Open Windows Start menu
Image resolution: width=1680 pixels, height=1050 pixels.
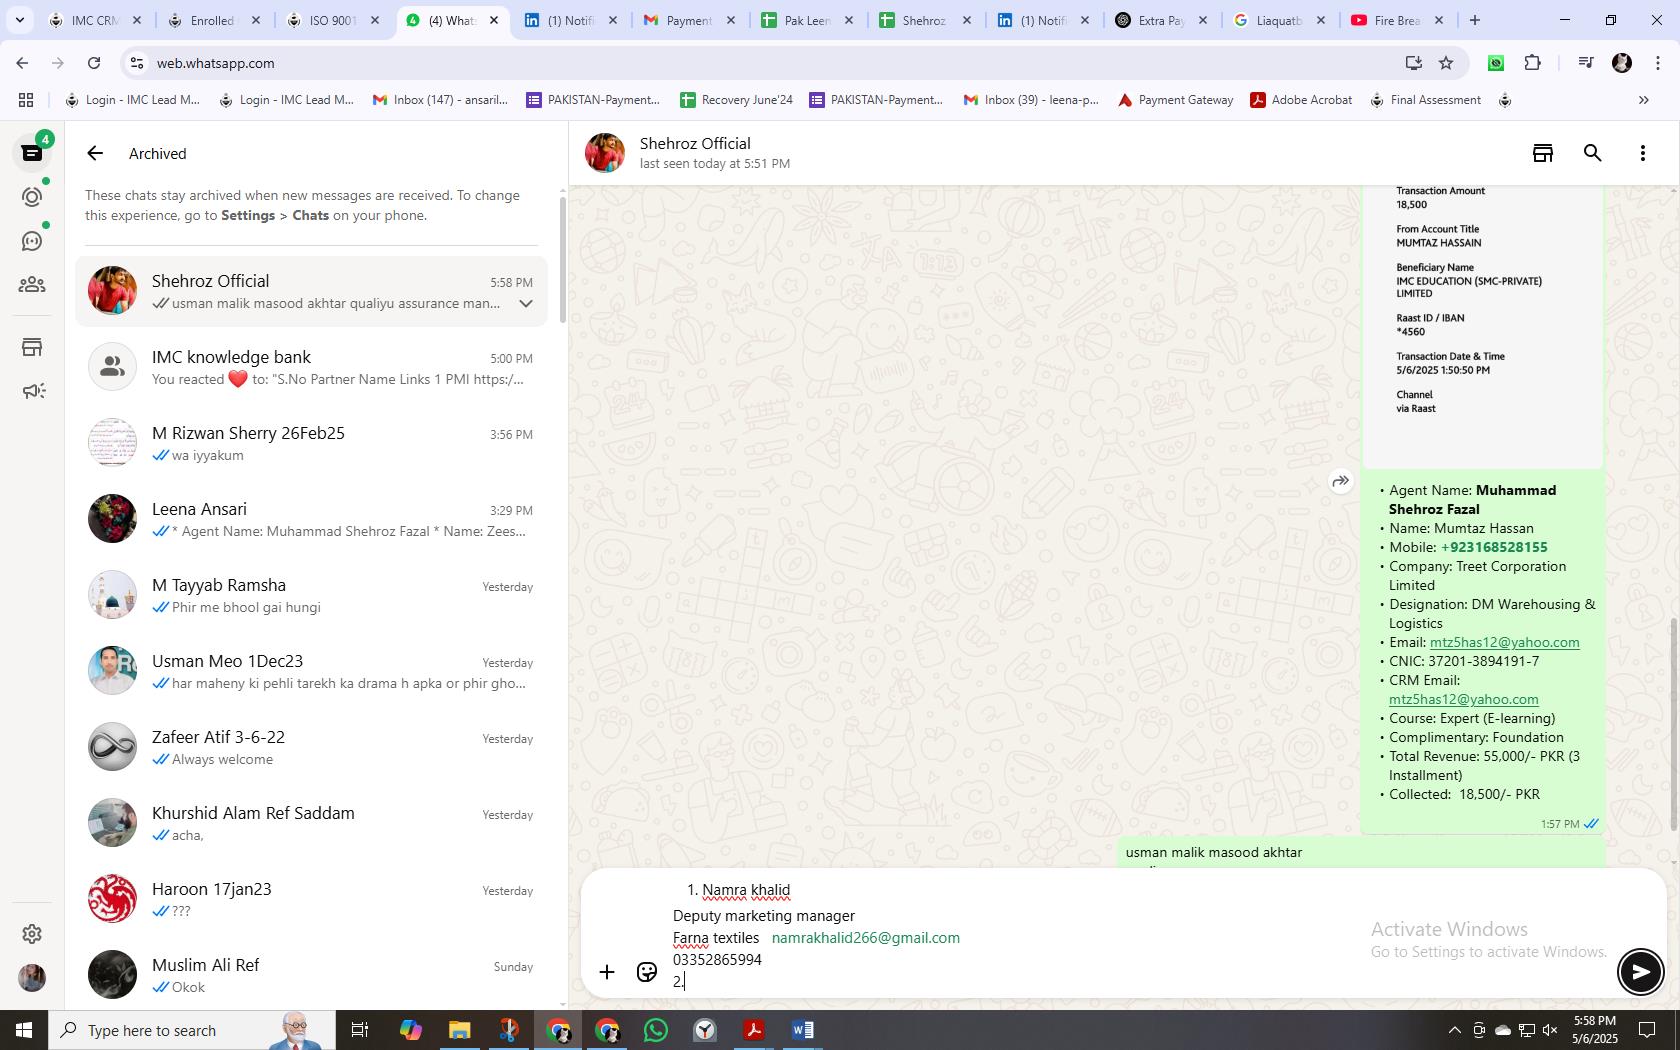24,1030
